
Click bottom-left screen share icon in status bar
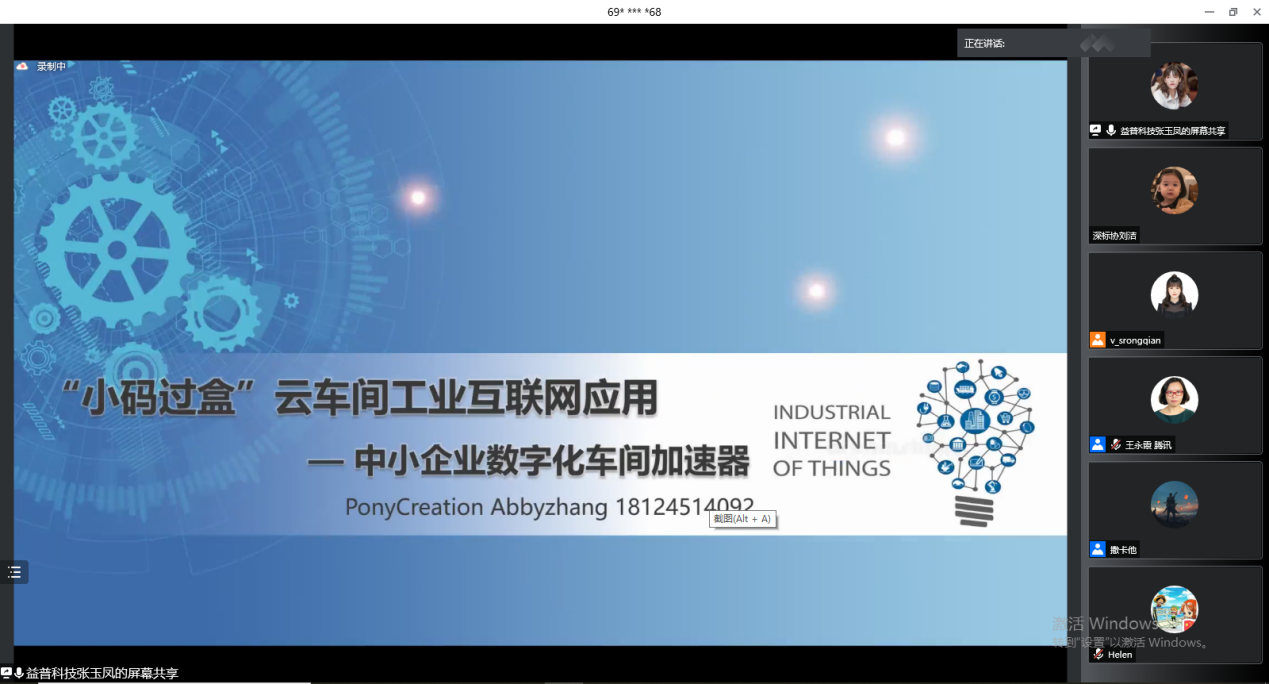(x=6, y=673)
